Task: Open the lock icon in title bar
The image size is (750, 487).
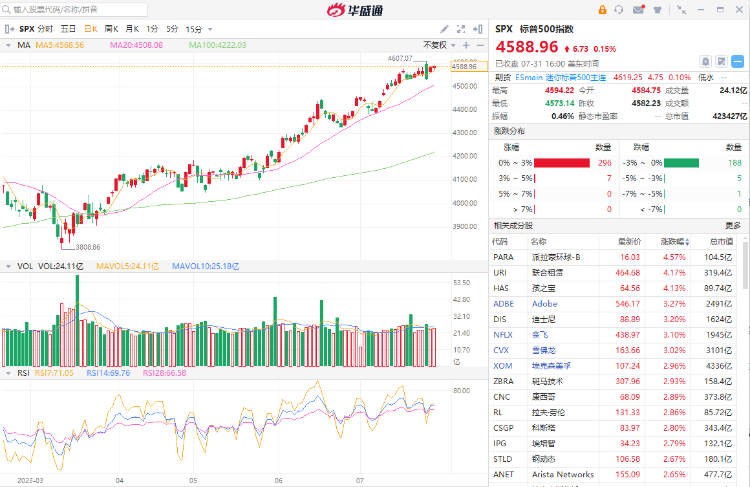Action: click(602, 11)
